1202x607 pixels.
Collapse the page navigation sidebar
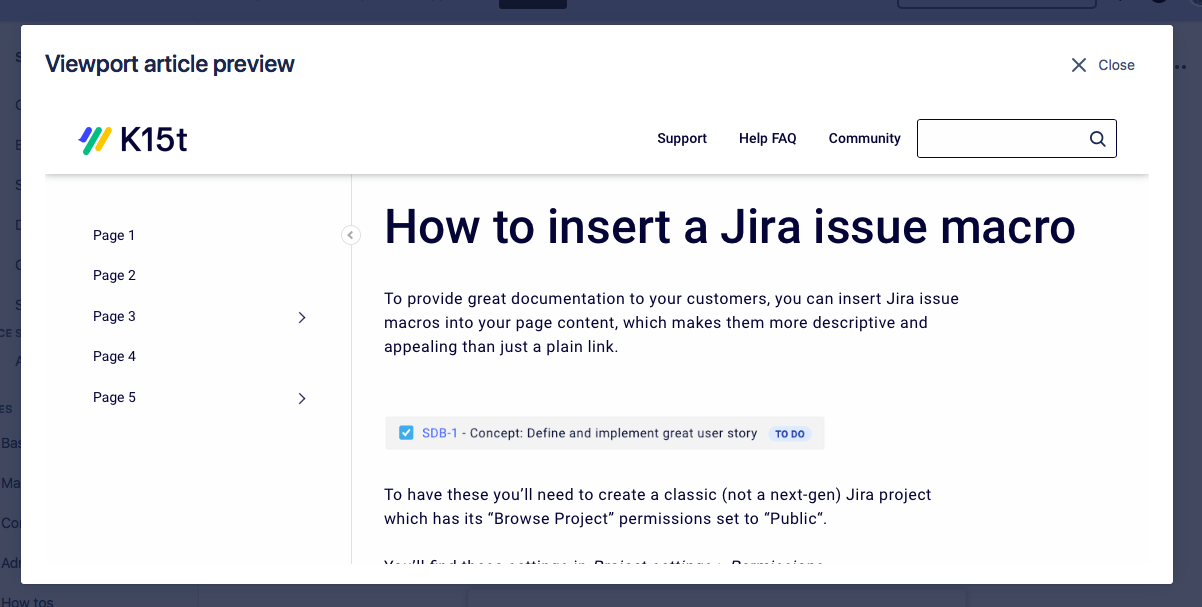350,235
